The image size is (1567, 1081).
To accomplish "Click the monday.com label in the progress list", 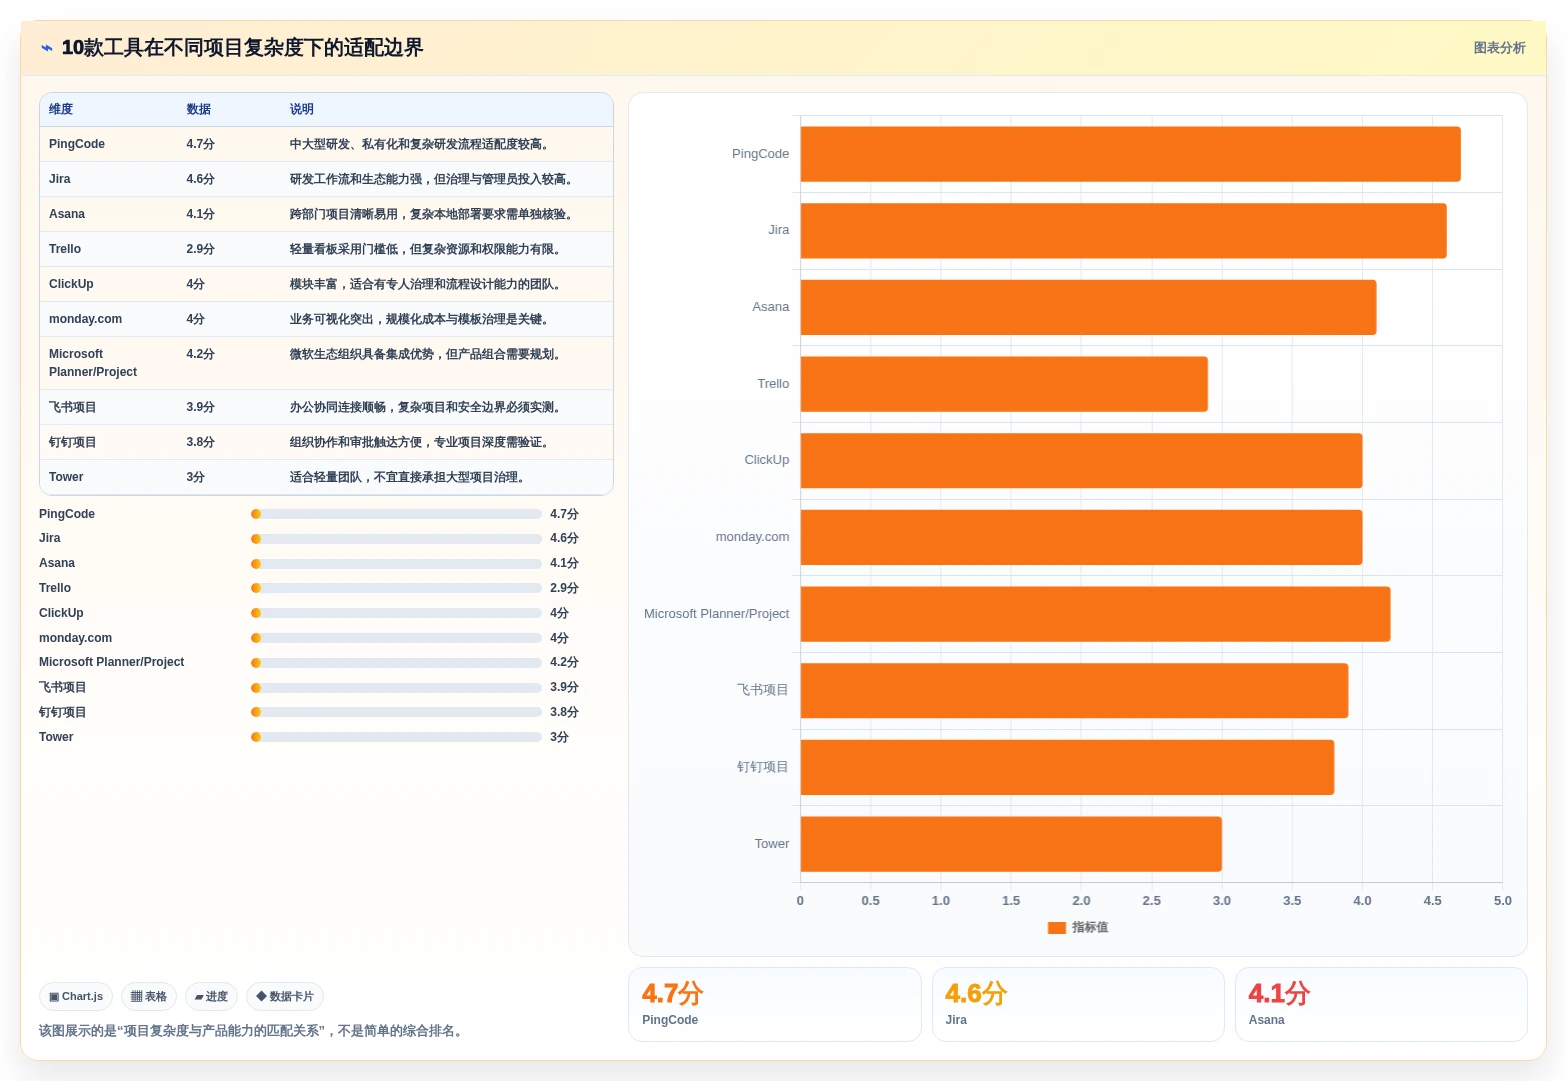I will tap(75, 638).
